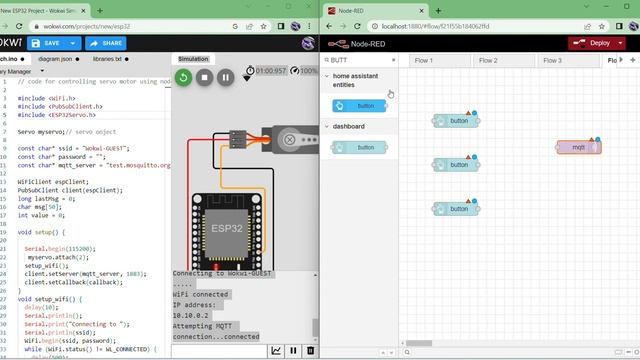The width and height of the screenshot is (640, 360).
Task: Switch to the diagram.json tab
Action: 55,59
